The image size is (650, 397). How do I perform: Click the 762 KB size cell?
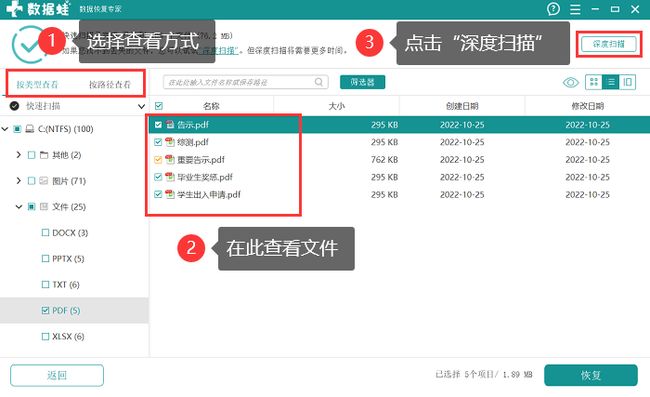pos(384,159)
